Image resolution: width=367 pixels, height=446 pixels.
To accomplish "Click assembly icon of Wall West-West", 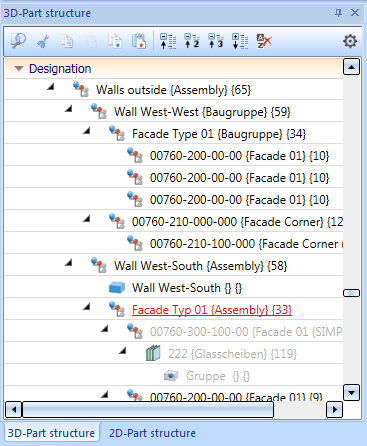I will [x=99, y=111].
